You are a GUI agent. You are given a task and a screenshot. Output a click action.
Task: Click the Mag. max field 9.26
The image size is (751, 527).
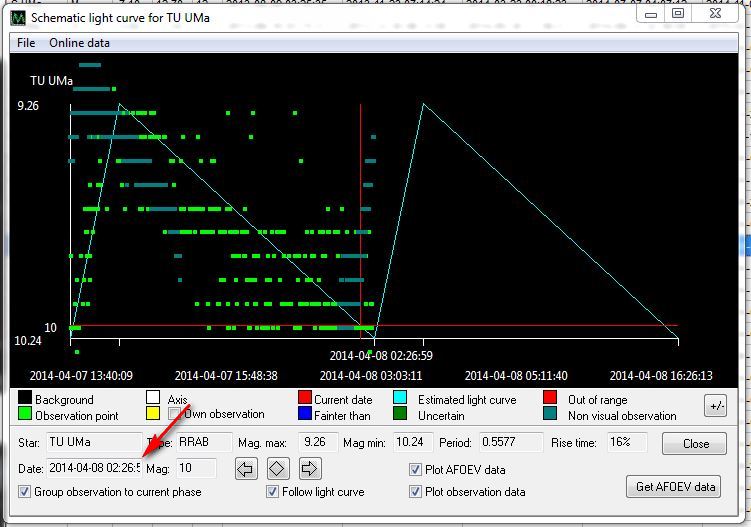pos(318,442)
